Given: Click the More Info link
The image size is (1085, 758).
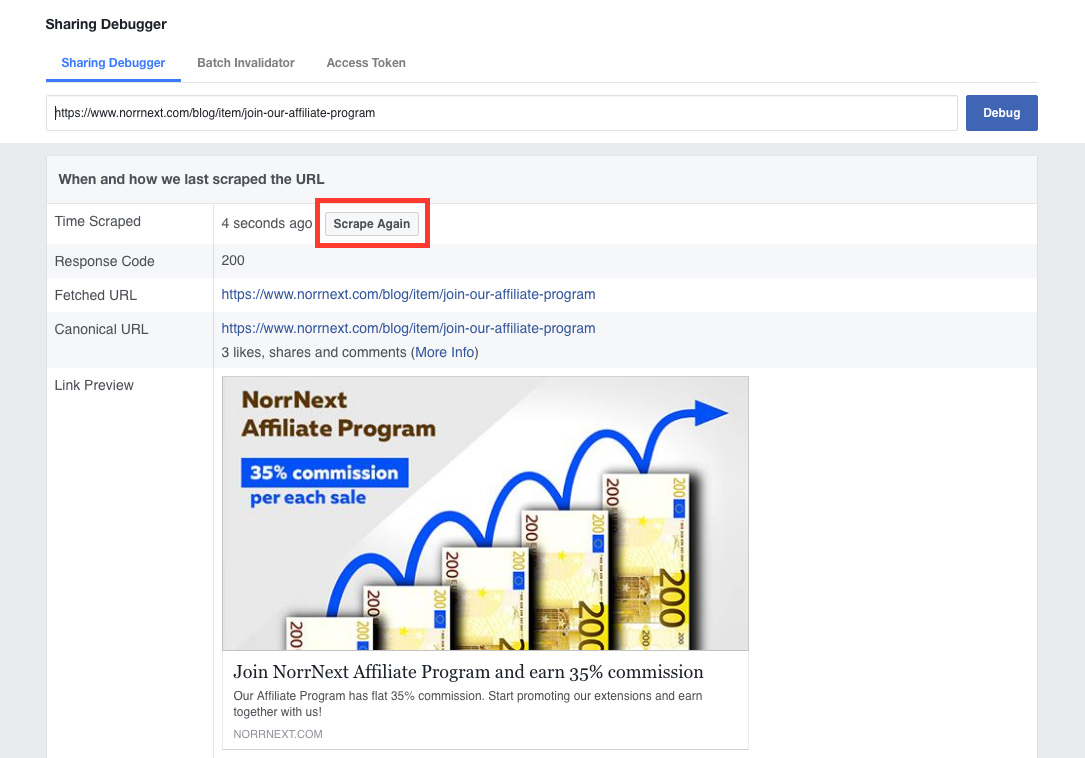Looking at the screenshot, I should pyautogui.click(x=444, y=352).
